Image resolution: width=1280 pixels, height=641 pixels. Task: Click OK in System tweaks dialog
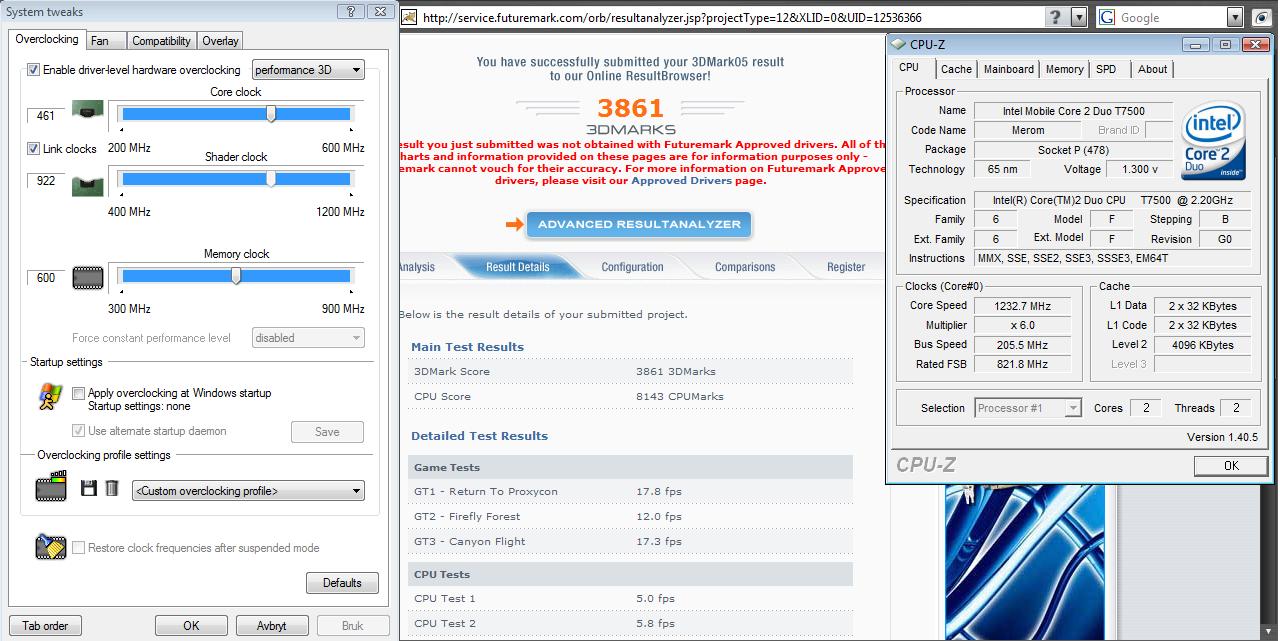tap(191, 626)
